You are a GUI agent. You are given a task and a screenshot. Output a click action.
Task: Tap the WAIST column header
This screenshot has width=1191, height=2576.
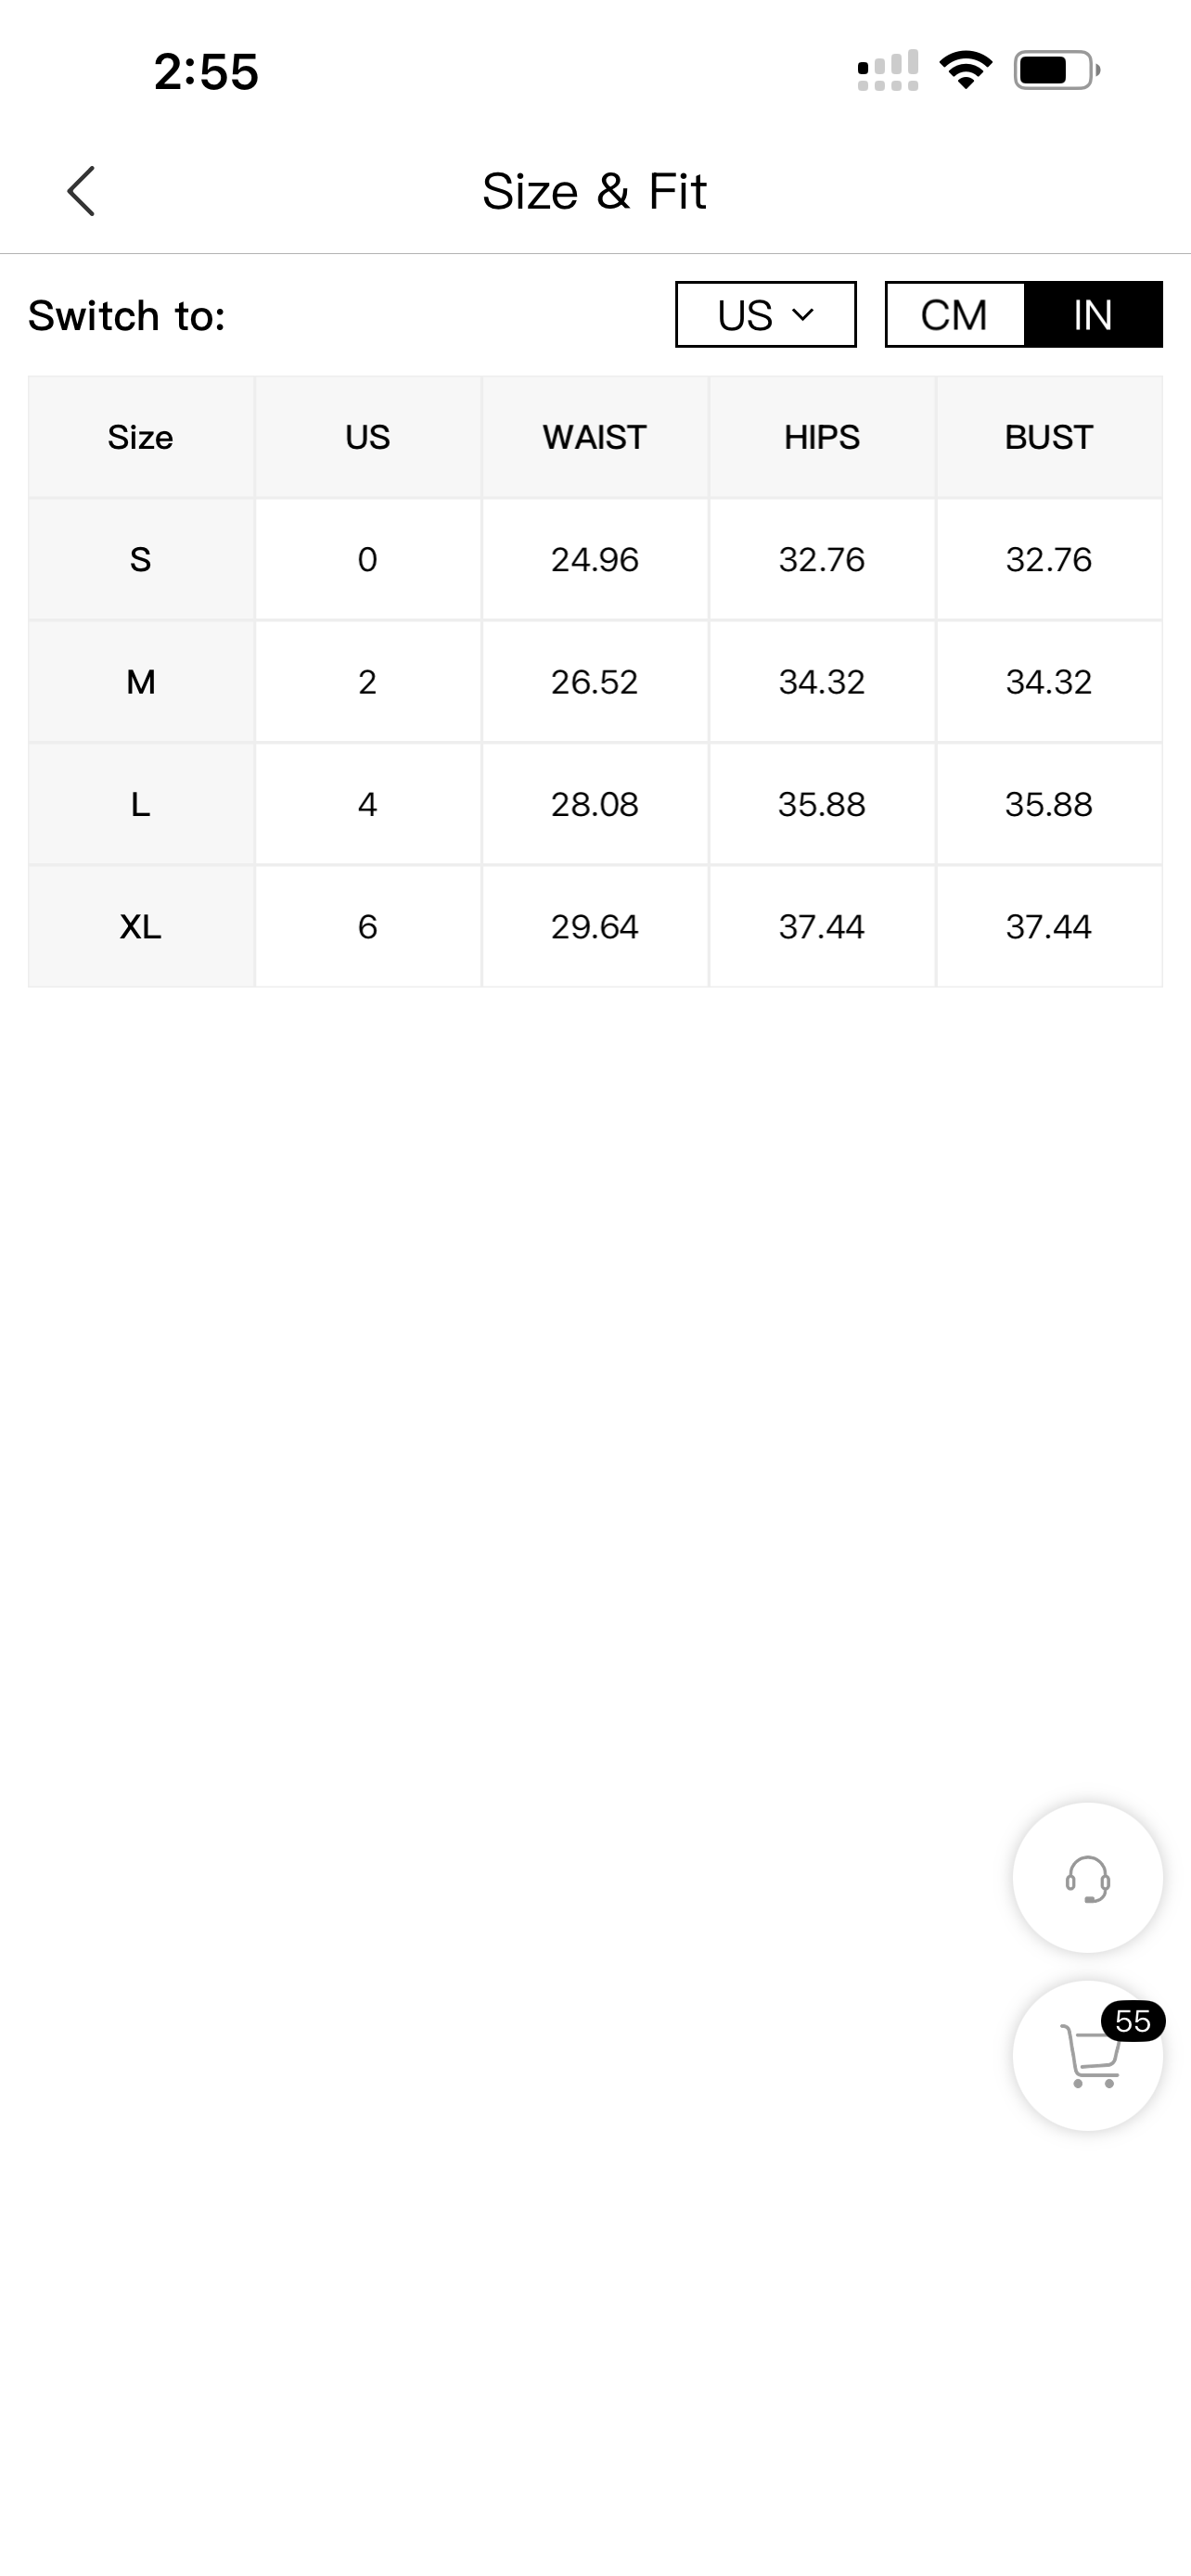pos(595,437)
